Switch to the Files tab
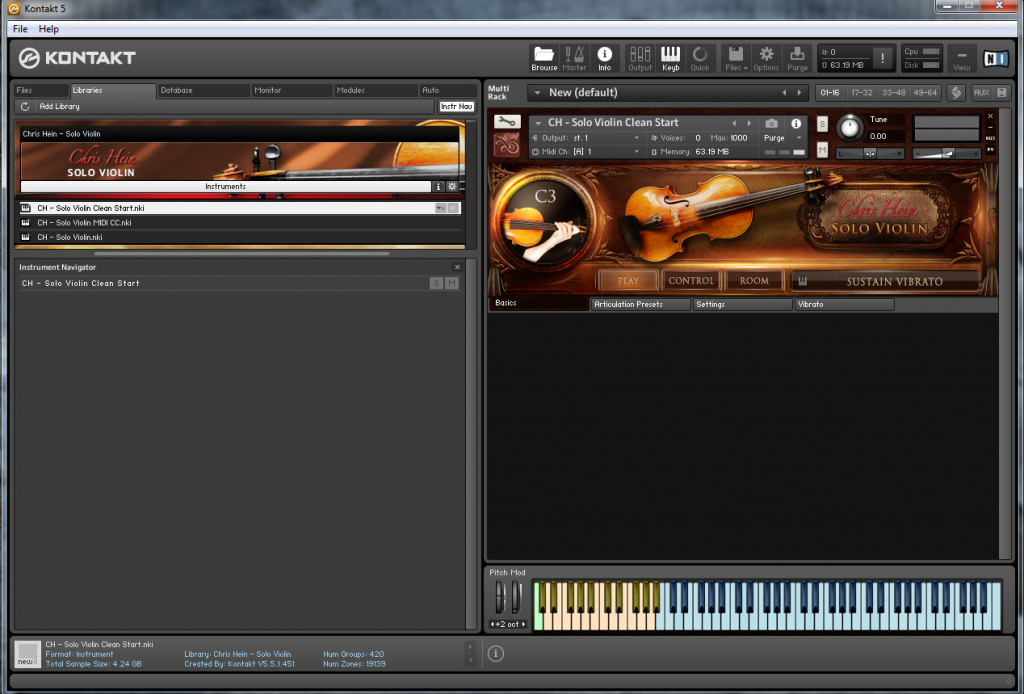 (40, 90)
